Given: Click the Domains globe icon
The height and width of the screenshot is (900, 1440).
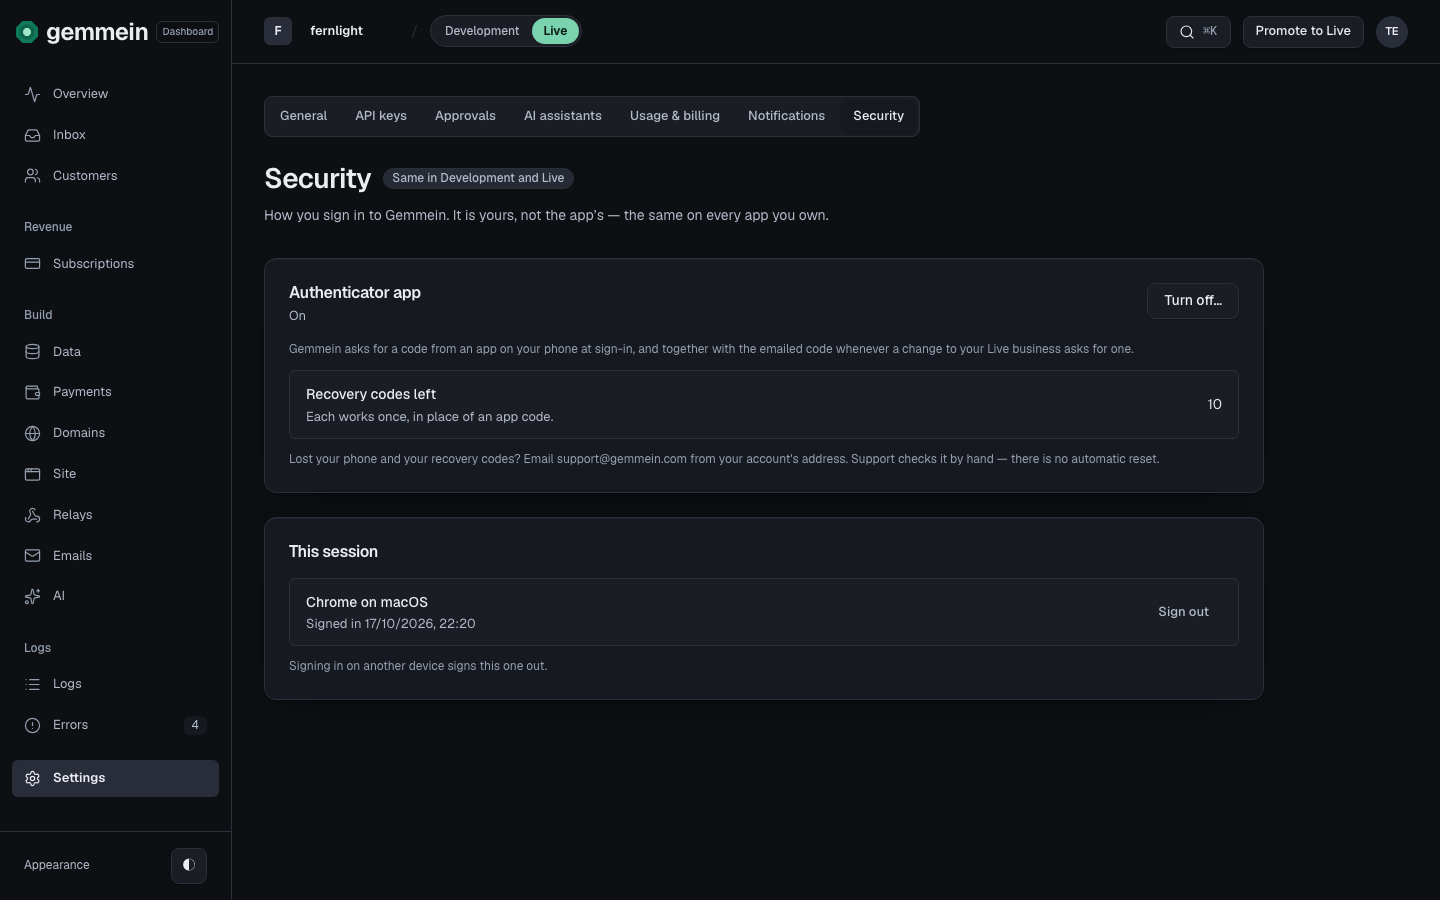Looking at the screenshot, I should tap(33, 433).
